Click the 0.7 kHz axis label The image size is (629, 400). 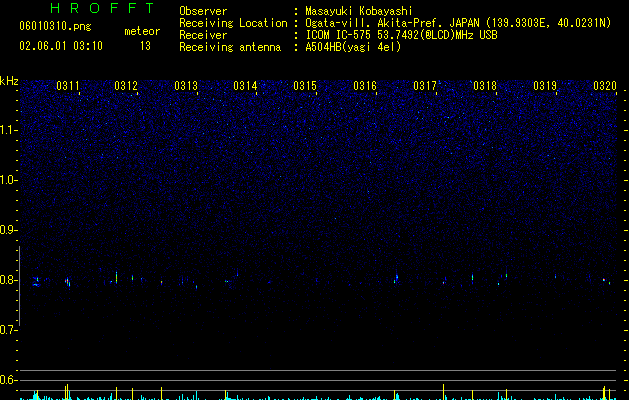[9, 330]
